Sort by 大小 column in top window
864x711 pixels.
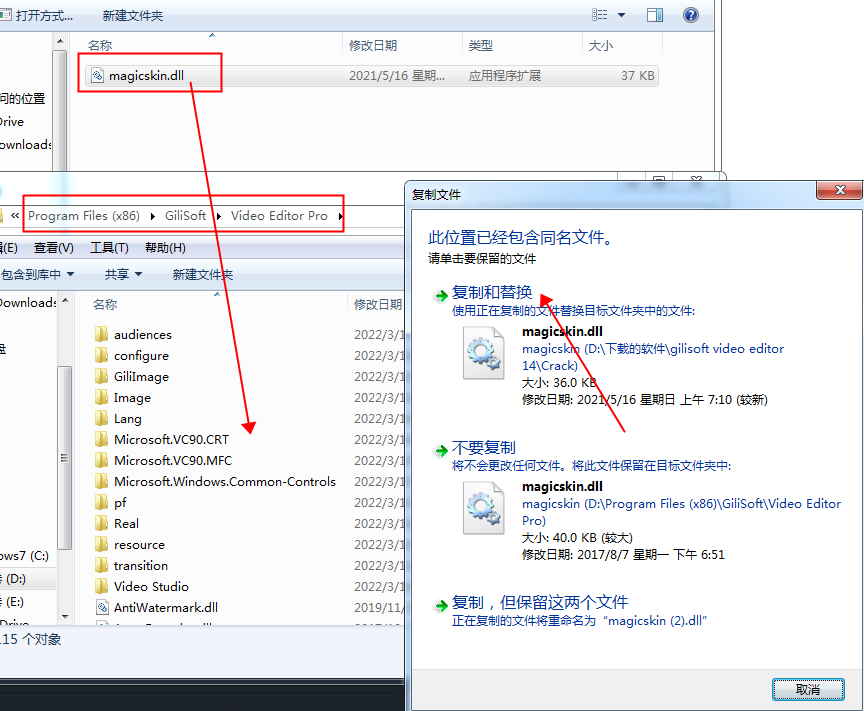[x=601, y=46]
